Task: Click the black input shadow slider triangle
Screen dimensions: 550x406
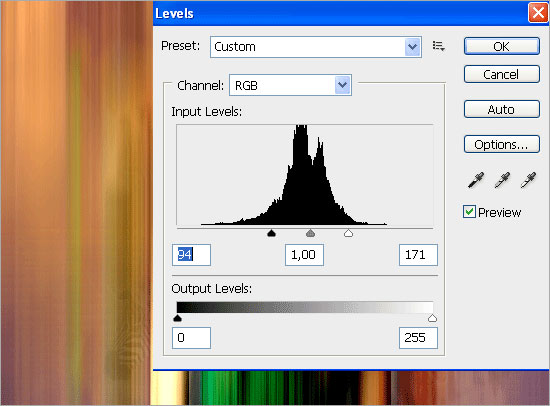Action: (x=271, y=233)
